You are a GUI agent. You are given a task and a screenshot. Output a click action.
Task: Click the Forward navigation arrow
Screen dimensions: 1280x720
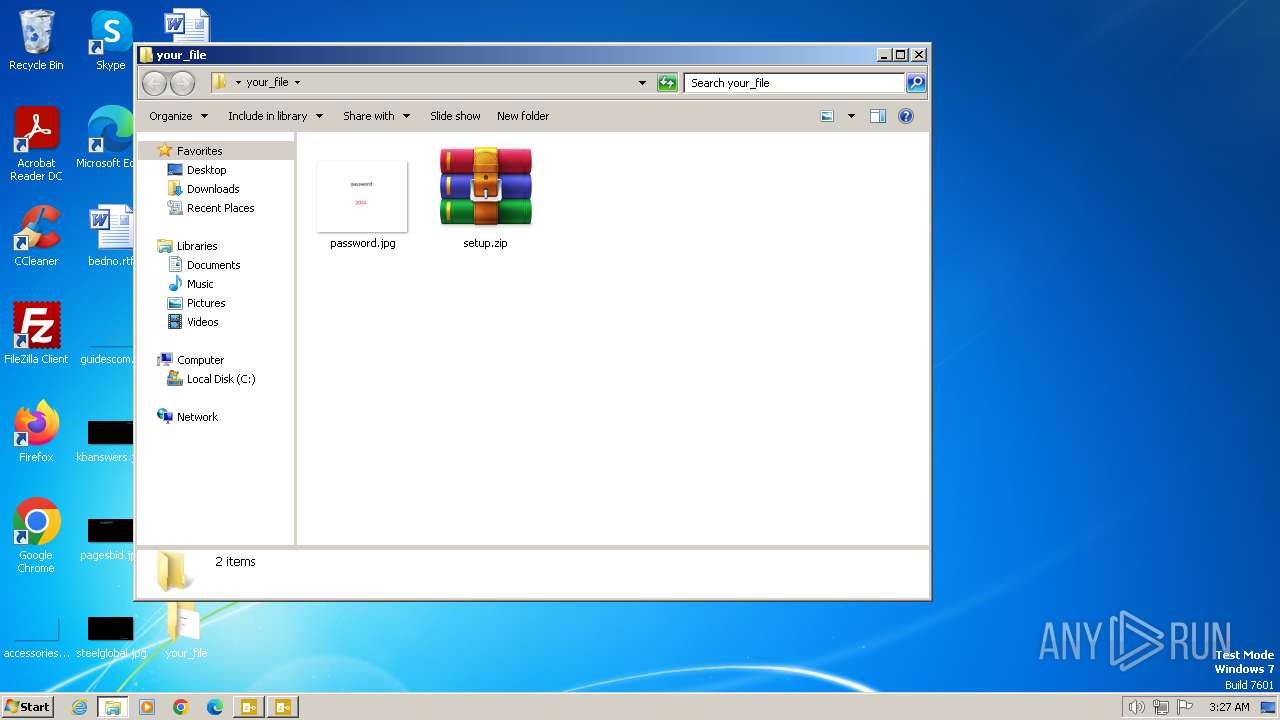(x=182, y=83)
